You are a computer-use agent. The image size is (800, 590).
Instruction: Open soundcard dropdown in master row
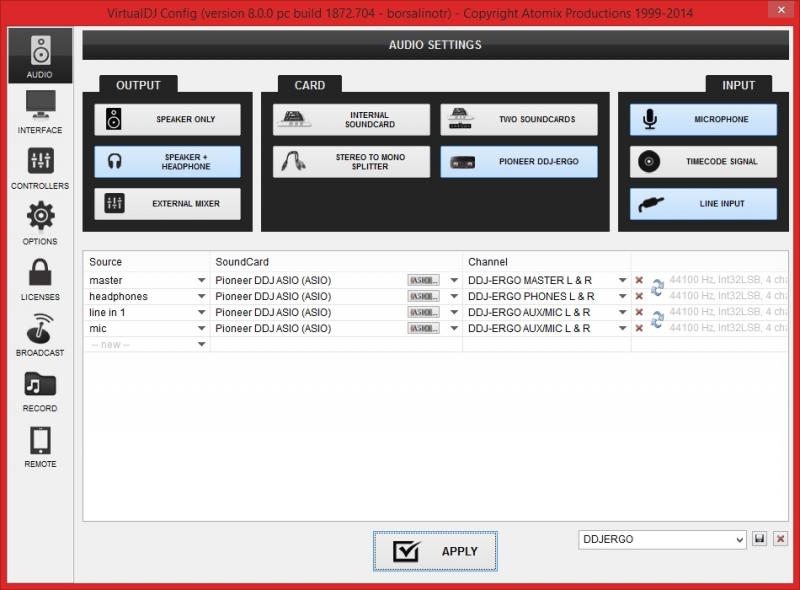click(454, 280)
